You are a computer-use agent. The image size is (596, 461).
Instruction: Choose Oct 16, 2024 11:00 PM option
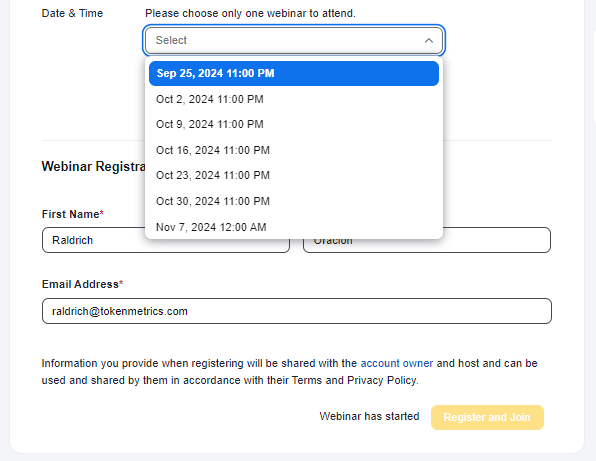(x=293, y=150)
